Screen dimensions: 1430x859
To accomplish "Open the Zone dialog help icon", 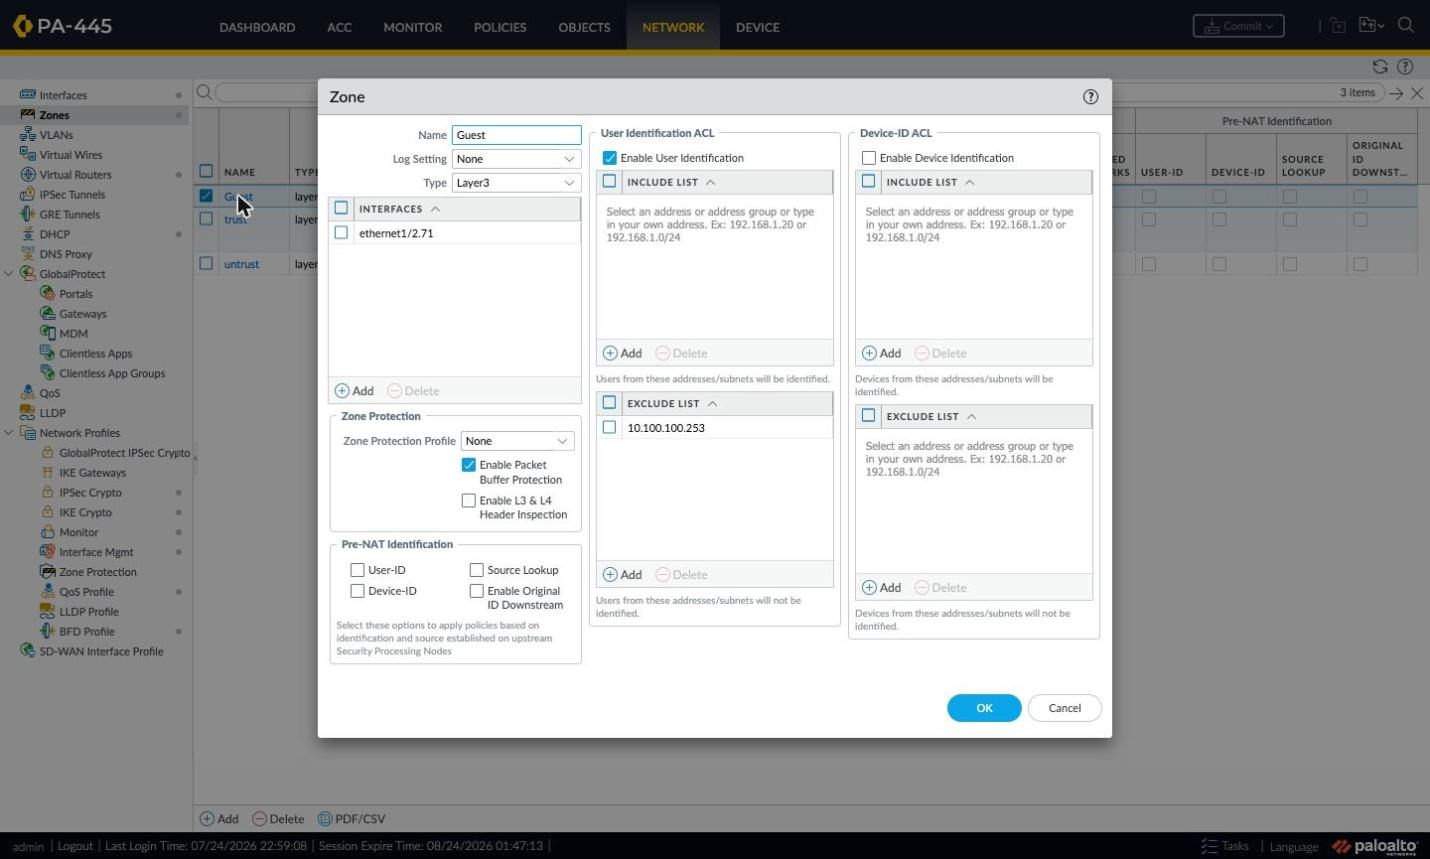I will (x=1090, y=97).
